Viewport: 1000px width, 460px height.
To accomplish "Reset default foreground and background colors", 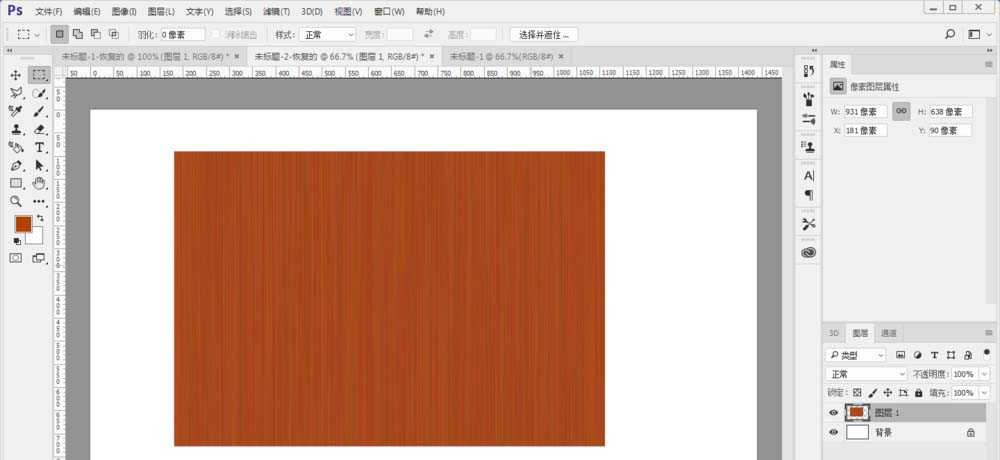I will (x=17, y=241).
